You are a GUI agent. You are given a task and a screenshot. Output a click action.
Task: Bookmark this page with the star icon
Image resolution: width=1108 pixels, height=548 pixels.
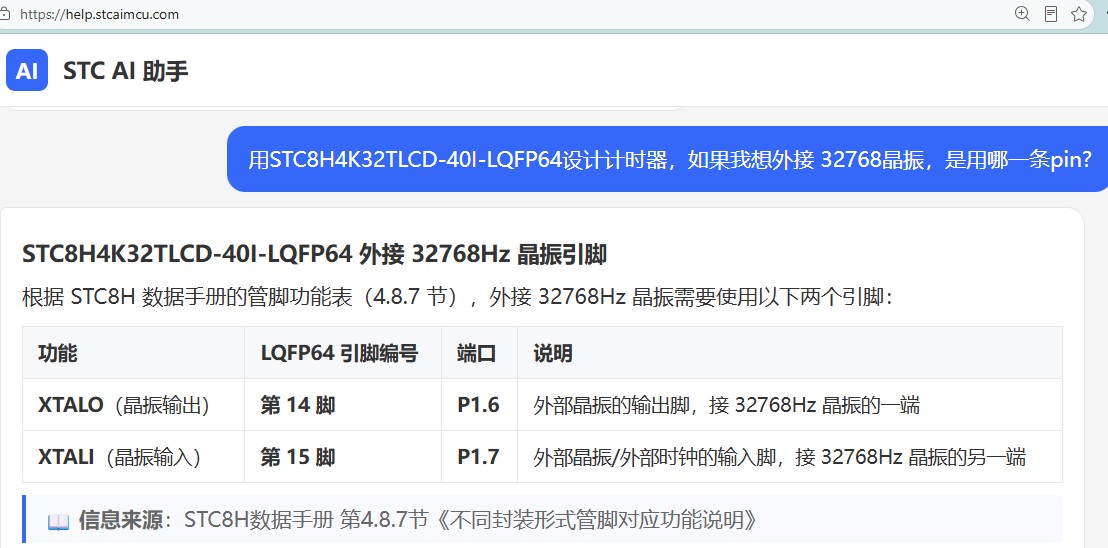(1079, 13)
